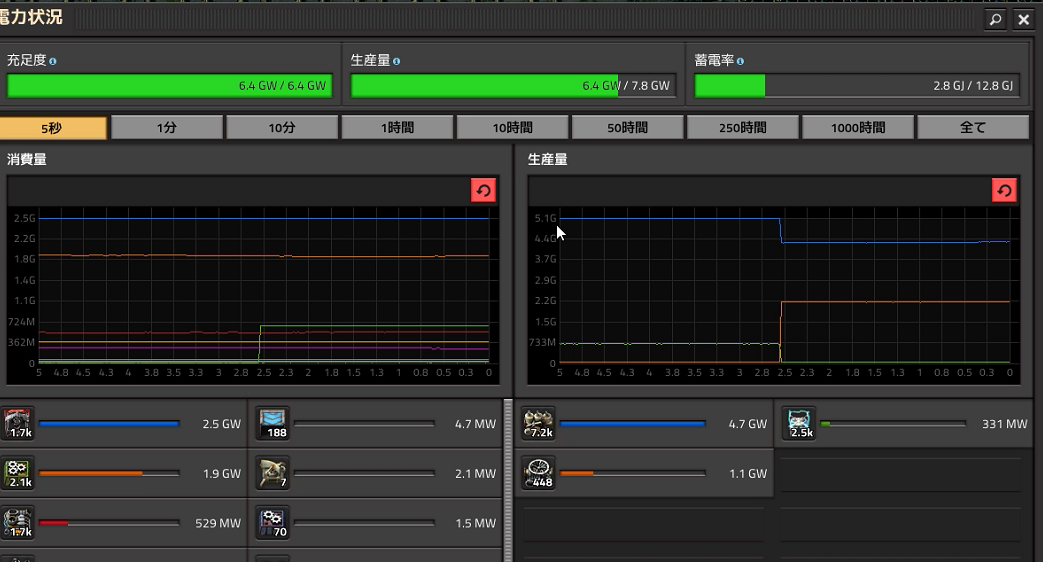Click the 4.7 GW value text
Screen dimensions: 1043x562
pyautogui.click(x=748, y=424)
